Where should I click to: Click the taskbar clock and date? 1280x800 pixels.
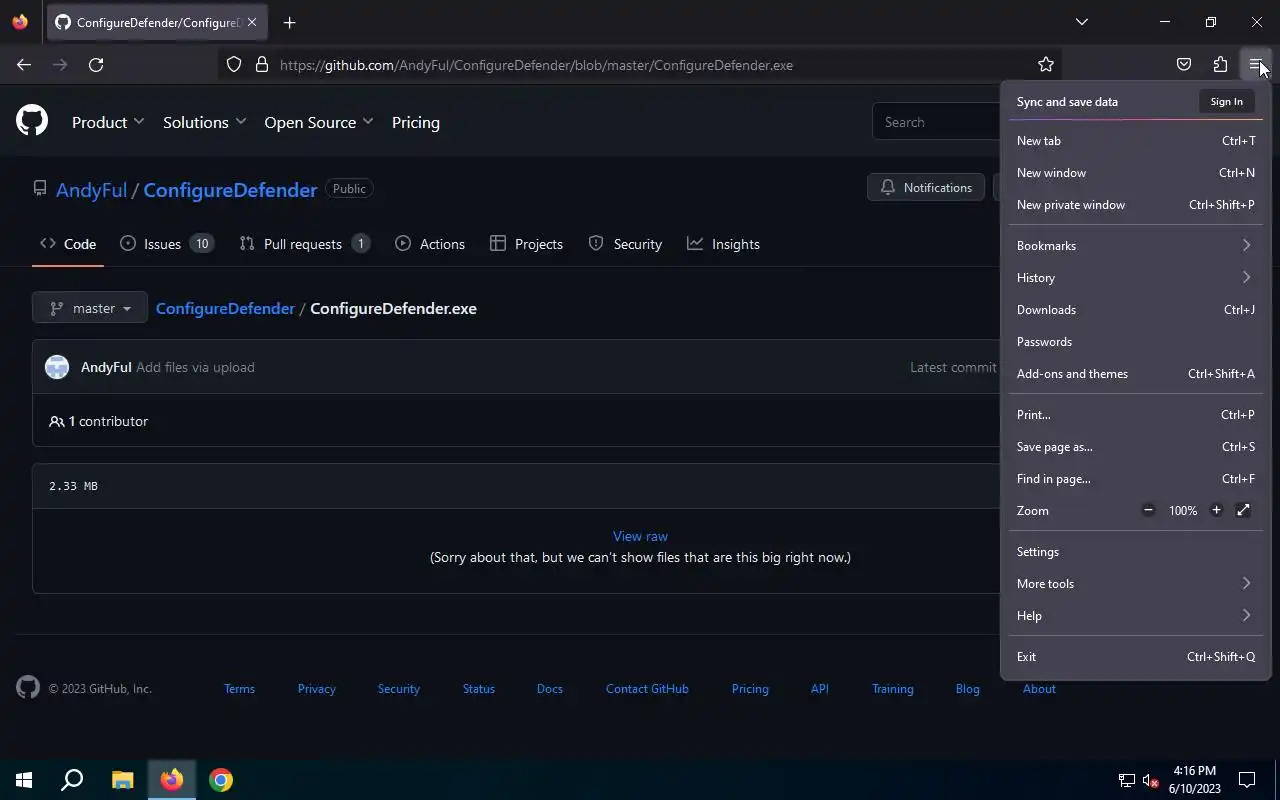pyautogui.click(x=1194, y=780)
